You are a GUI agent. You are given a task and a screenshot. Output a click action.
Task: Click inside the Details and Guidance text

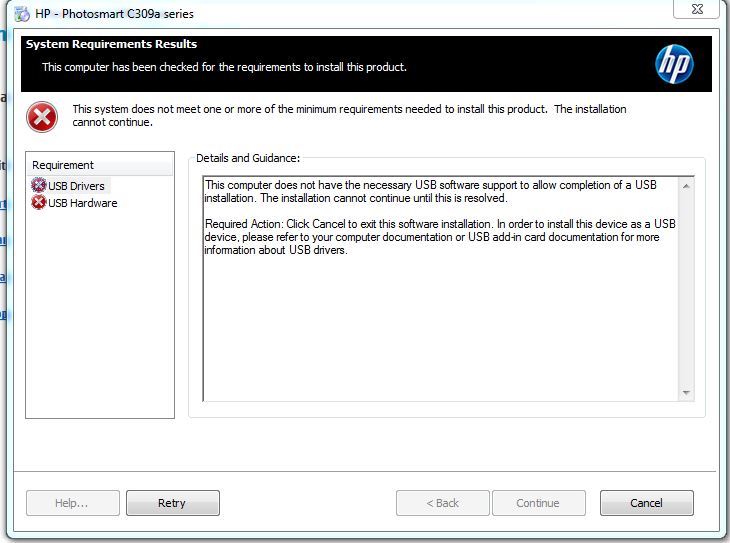(x=440, y=217)
